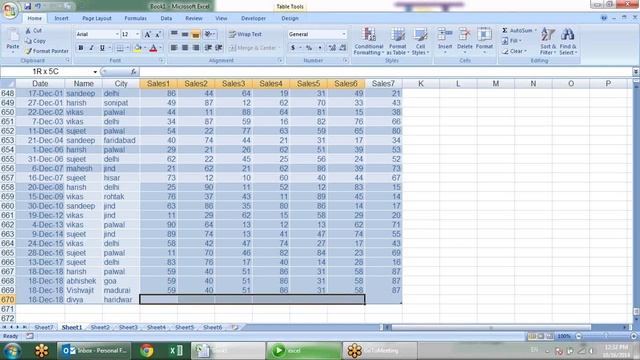640x360 pixels.
Task: Toggle right text alignment
Action: point(196,48)
